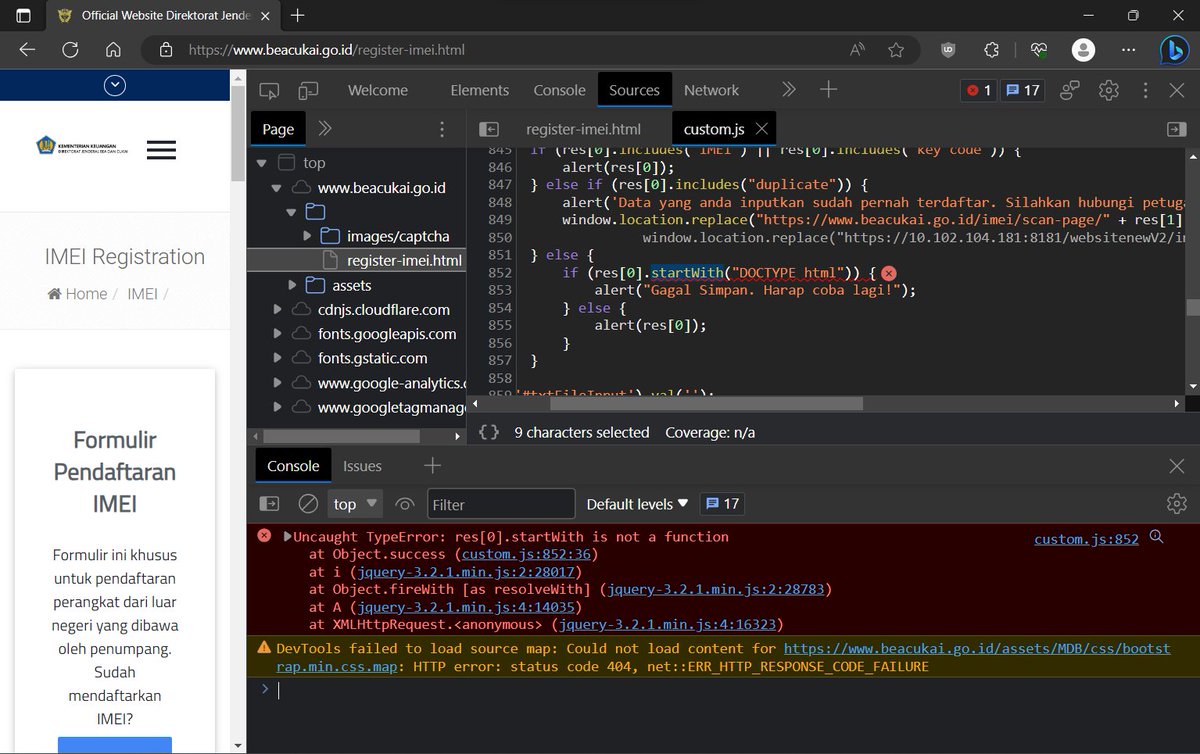Click the red error count badge
This screenshot has width=1200, height=754.
tap(977, 90)
